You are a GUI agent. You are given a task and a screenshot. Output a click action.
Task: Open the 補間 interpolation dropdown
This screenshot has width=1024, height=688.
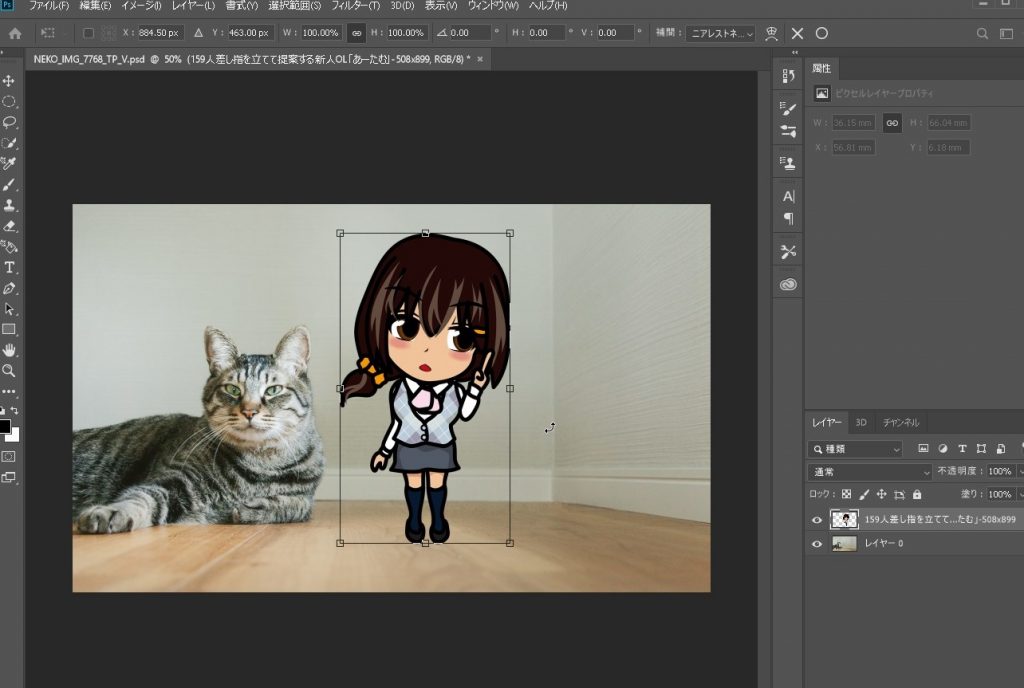[x=720, y=33]
